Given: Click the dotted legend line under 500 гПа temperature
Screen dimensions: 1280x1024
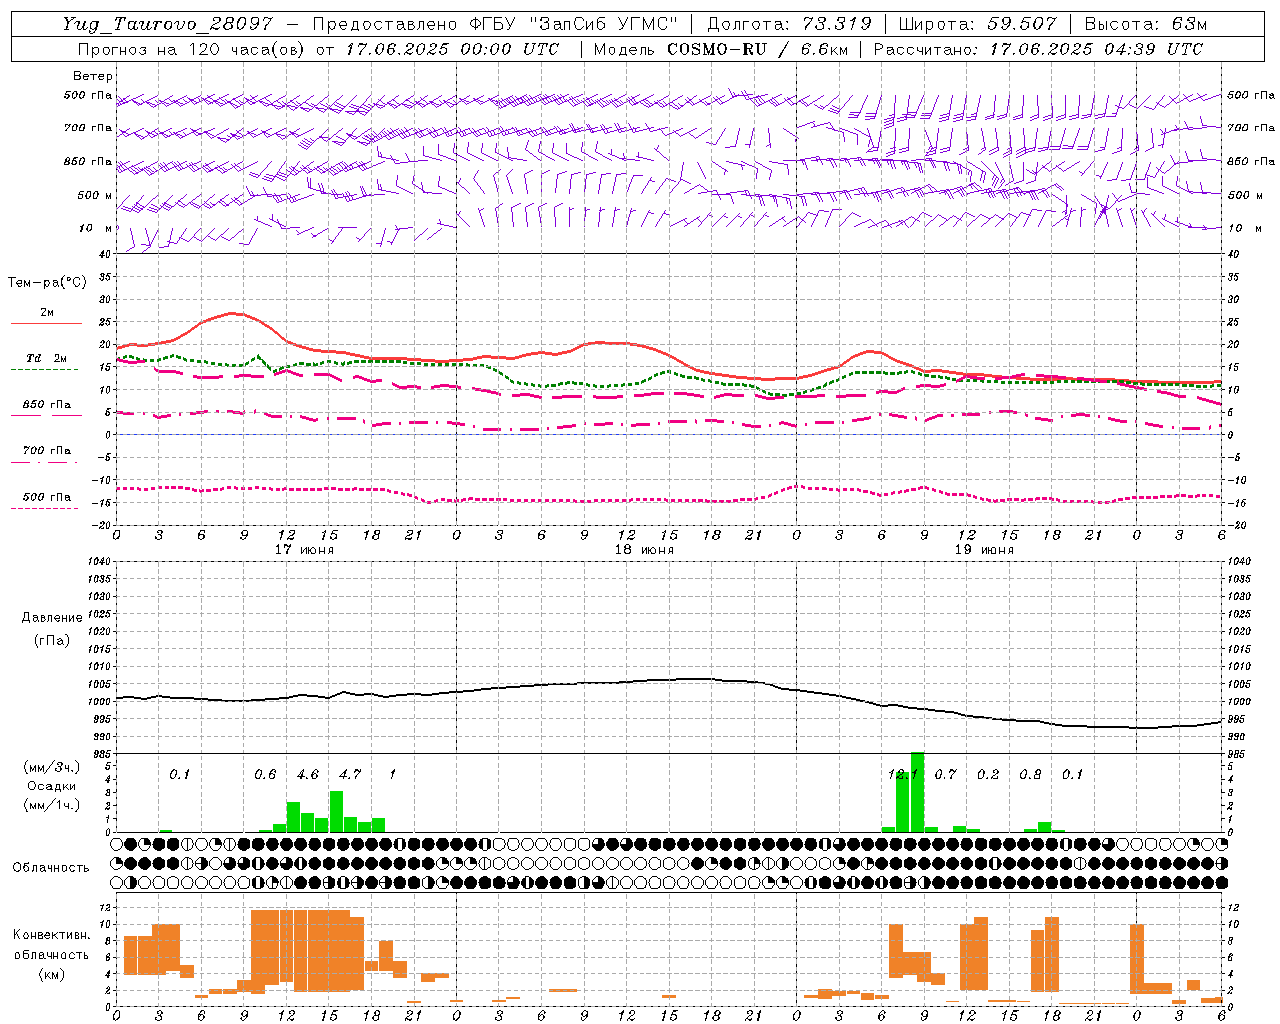Looking at the screenshot, I should coord(44,509).
